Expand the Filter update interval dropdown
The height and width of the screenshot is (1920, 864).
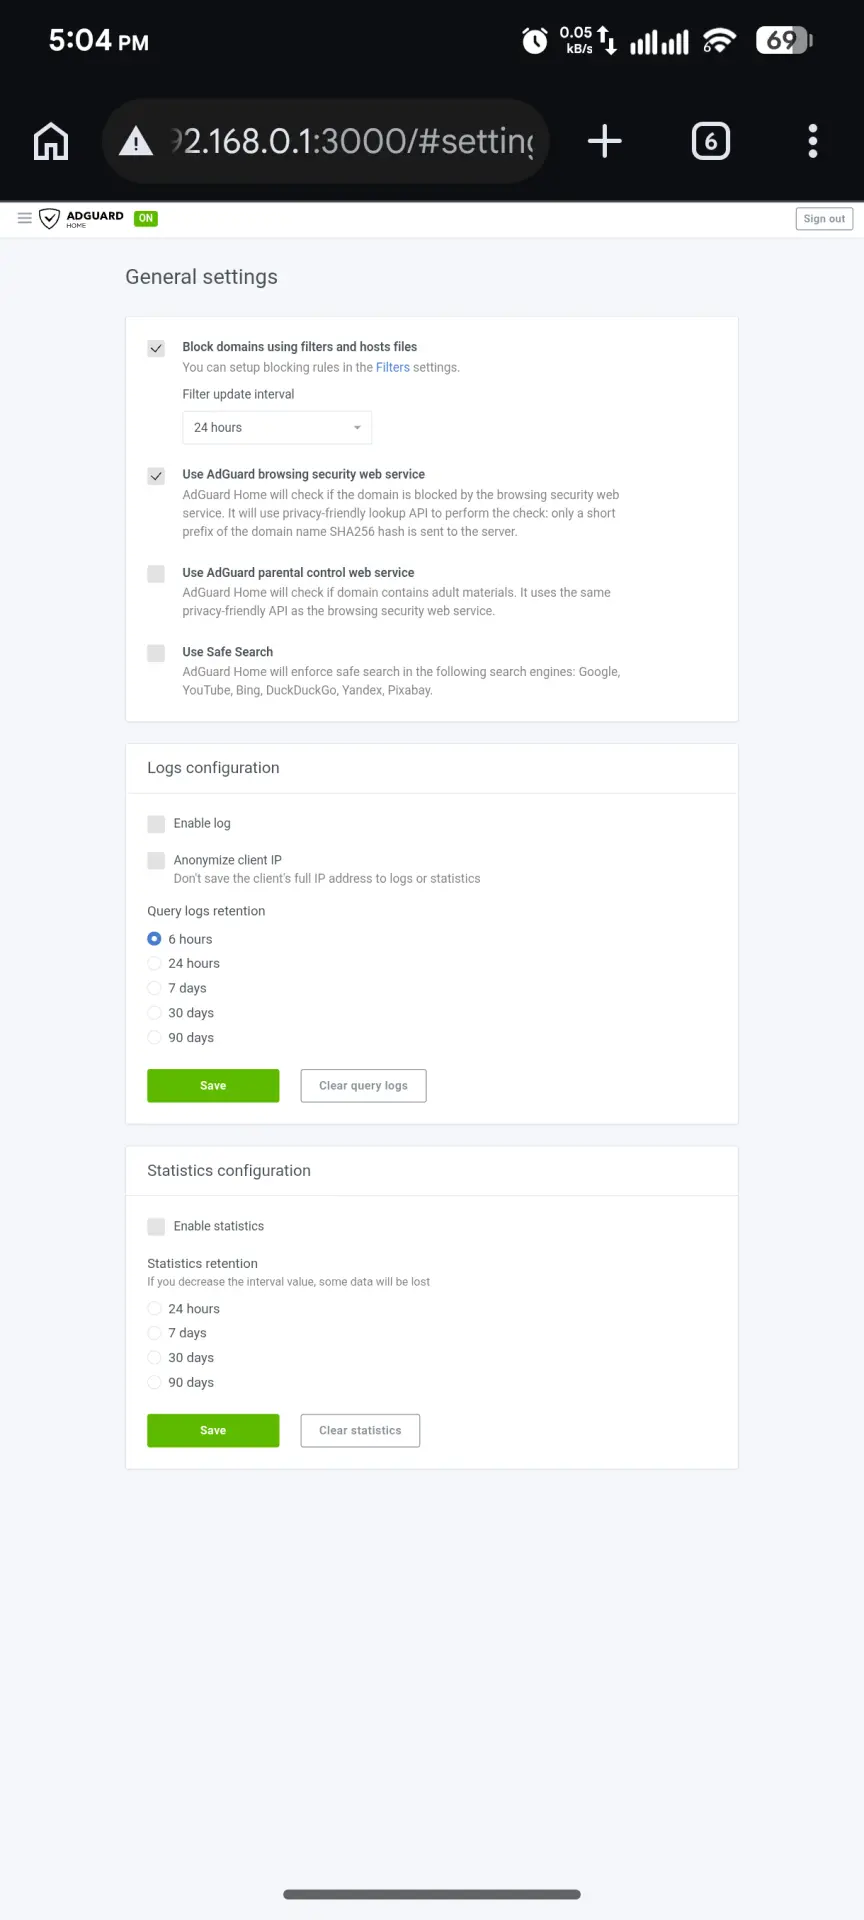tap(277, 428)
